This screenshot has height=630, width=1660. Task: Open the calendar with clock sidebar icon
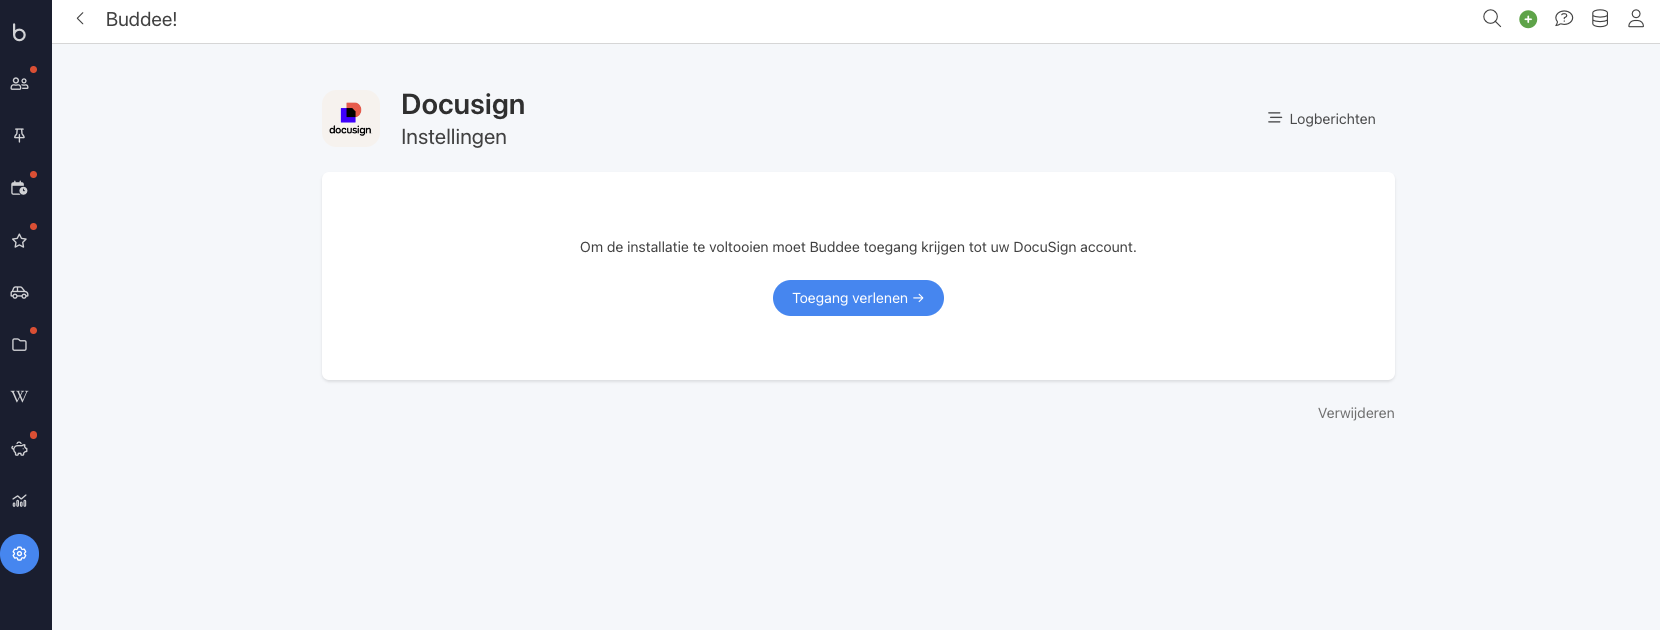coord(19,188)
